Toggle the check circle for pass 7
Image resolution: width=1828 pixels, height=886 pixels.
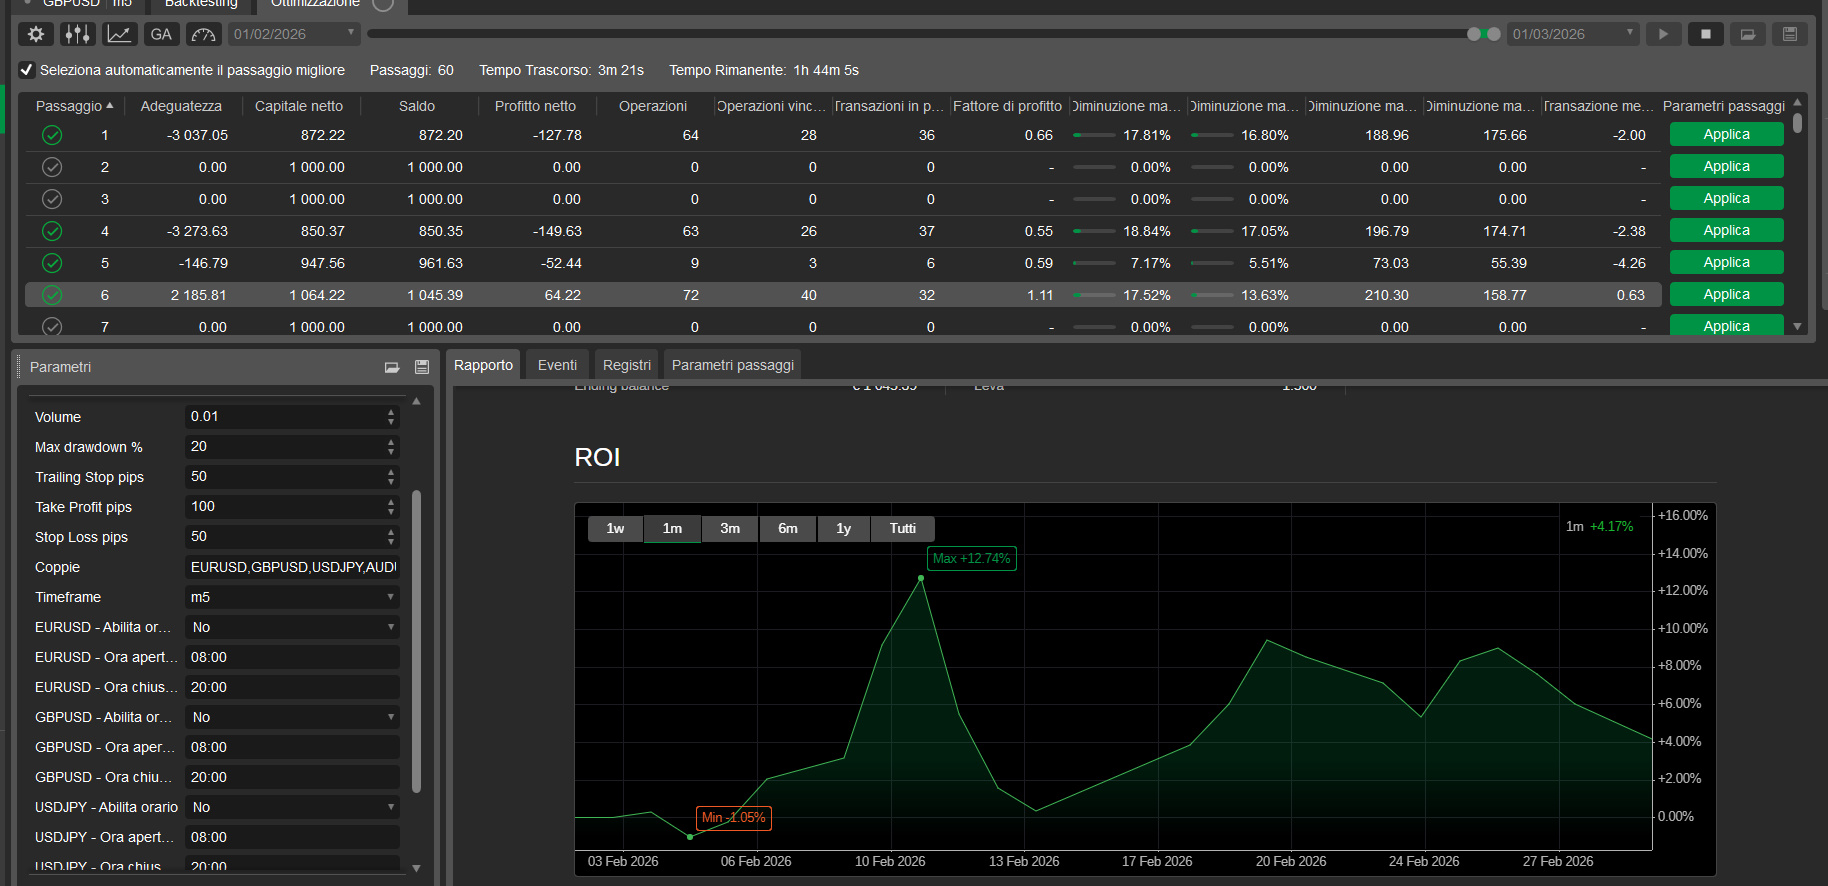(52, 326)
